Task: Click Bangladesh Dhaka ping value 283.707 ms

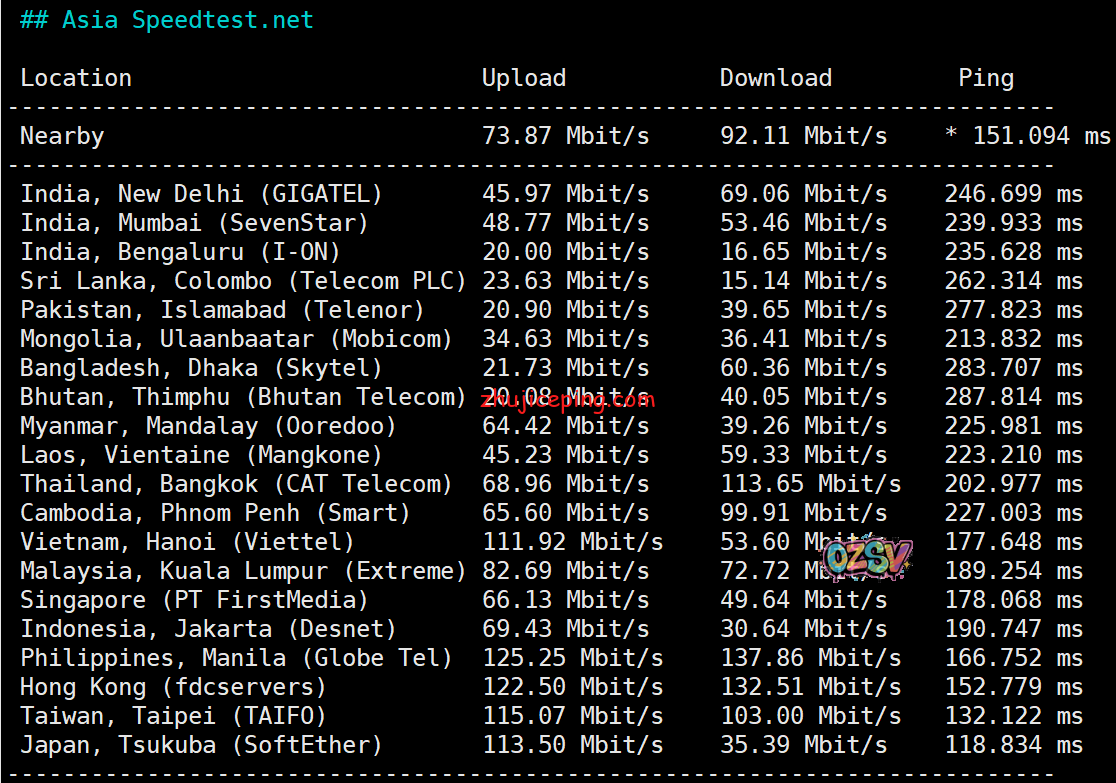Action: pos(1013,368)
